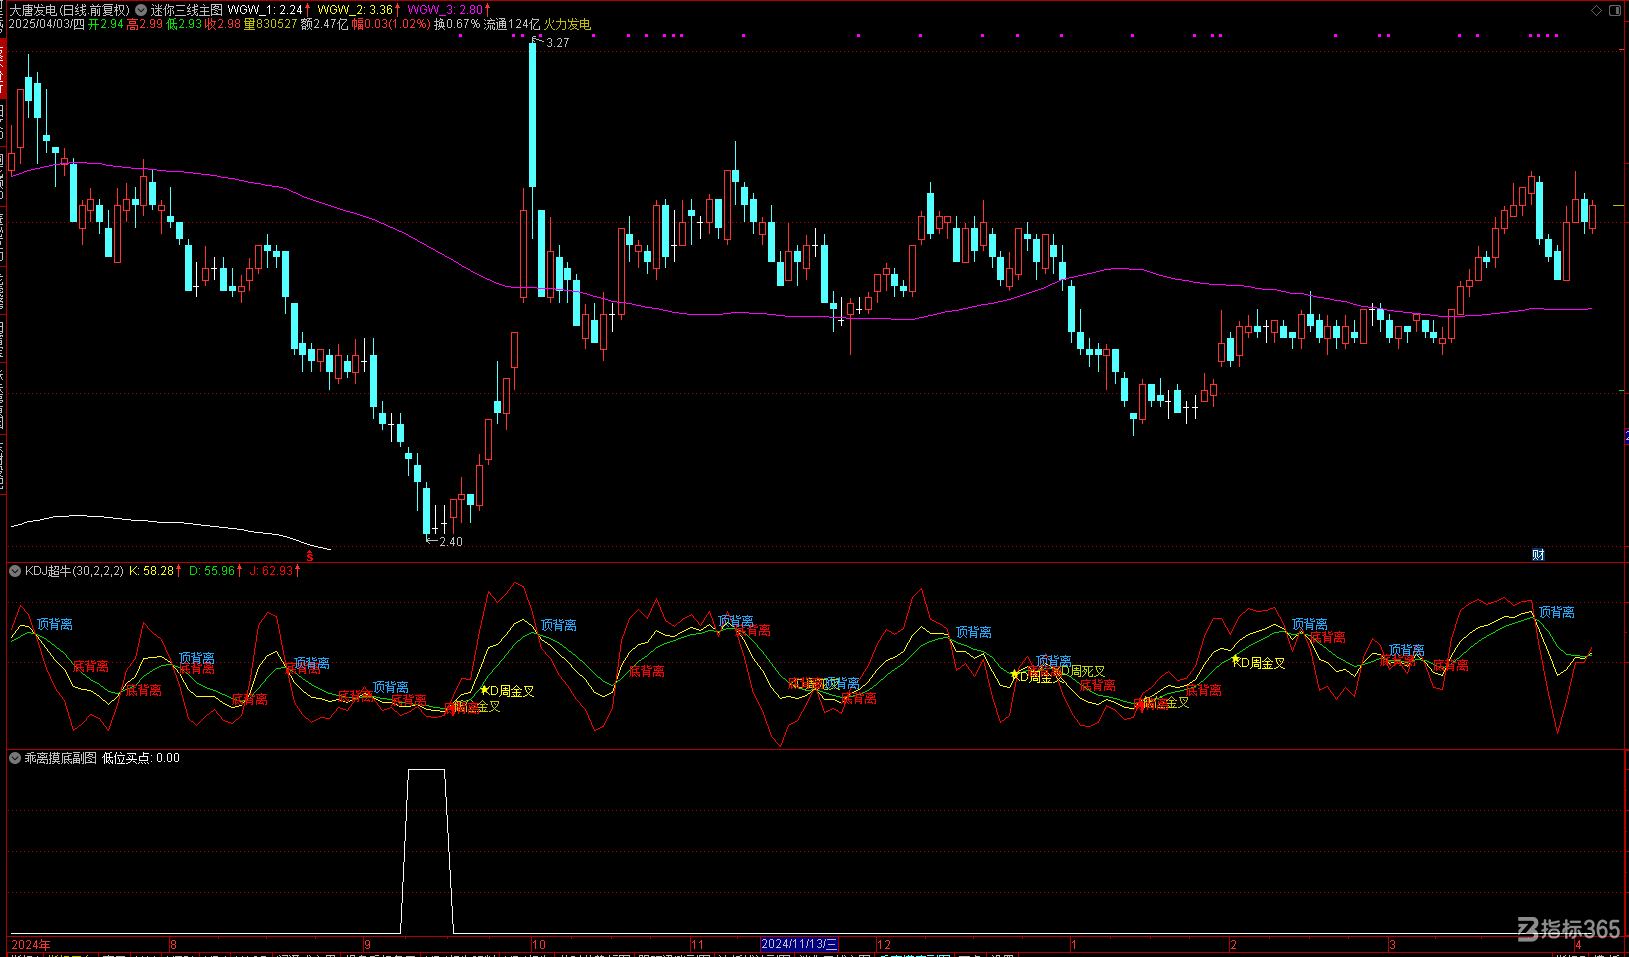1629x957 pixels.
Task: Click month 12 on the timeline
Action: pyautogui.click(x=884, y=944)
